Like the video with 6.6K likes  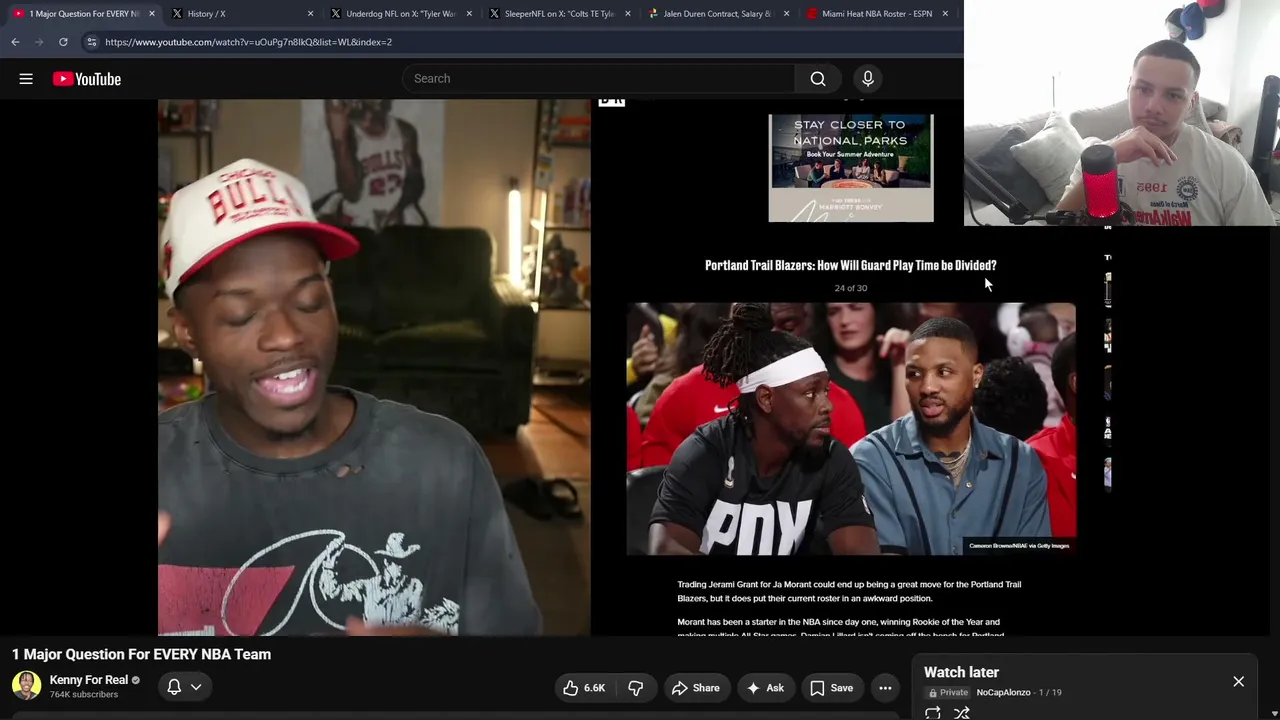pyautogui.click(x=584, y=688)
